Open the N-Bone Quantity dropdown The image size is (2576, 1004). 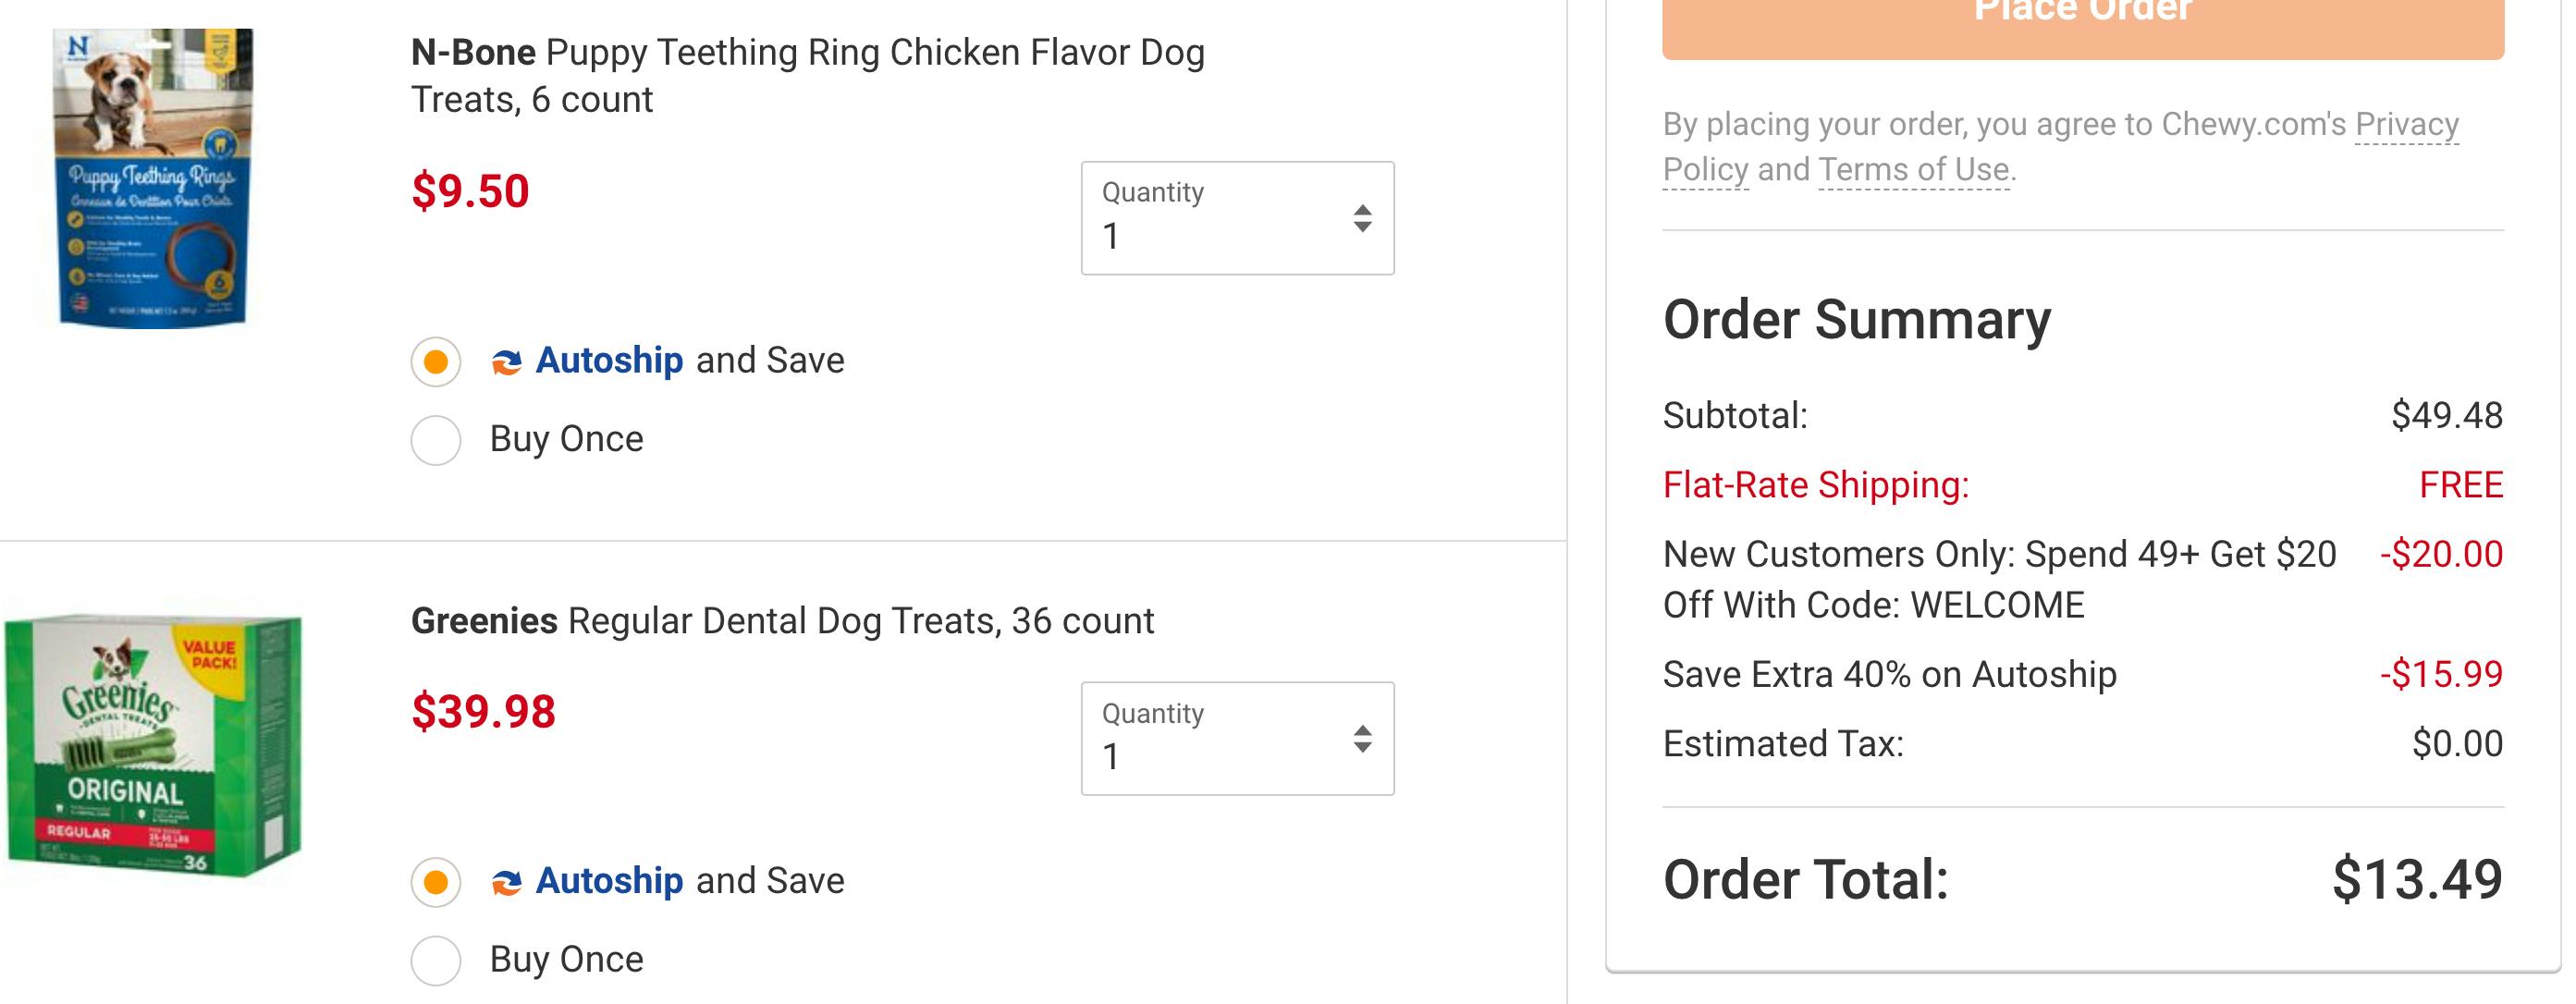coord(1236,218)
